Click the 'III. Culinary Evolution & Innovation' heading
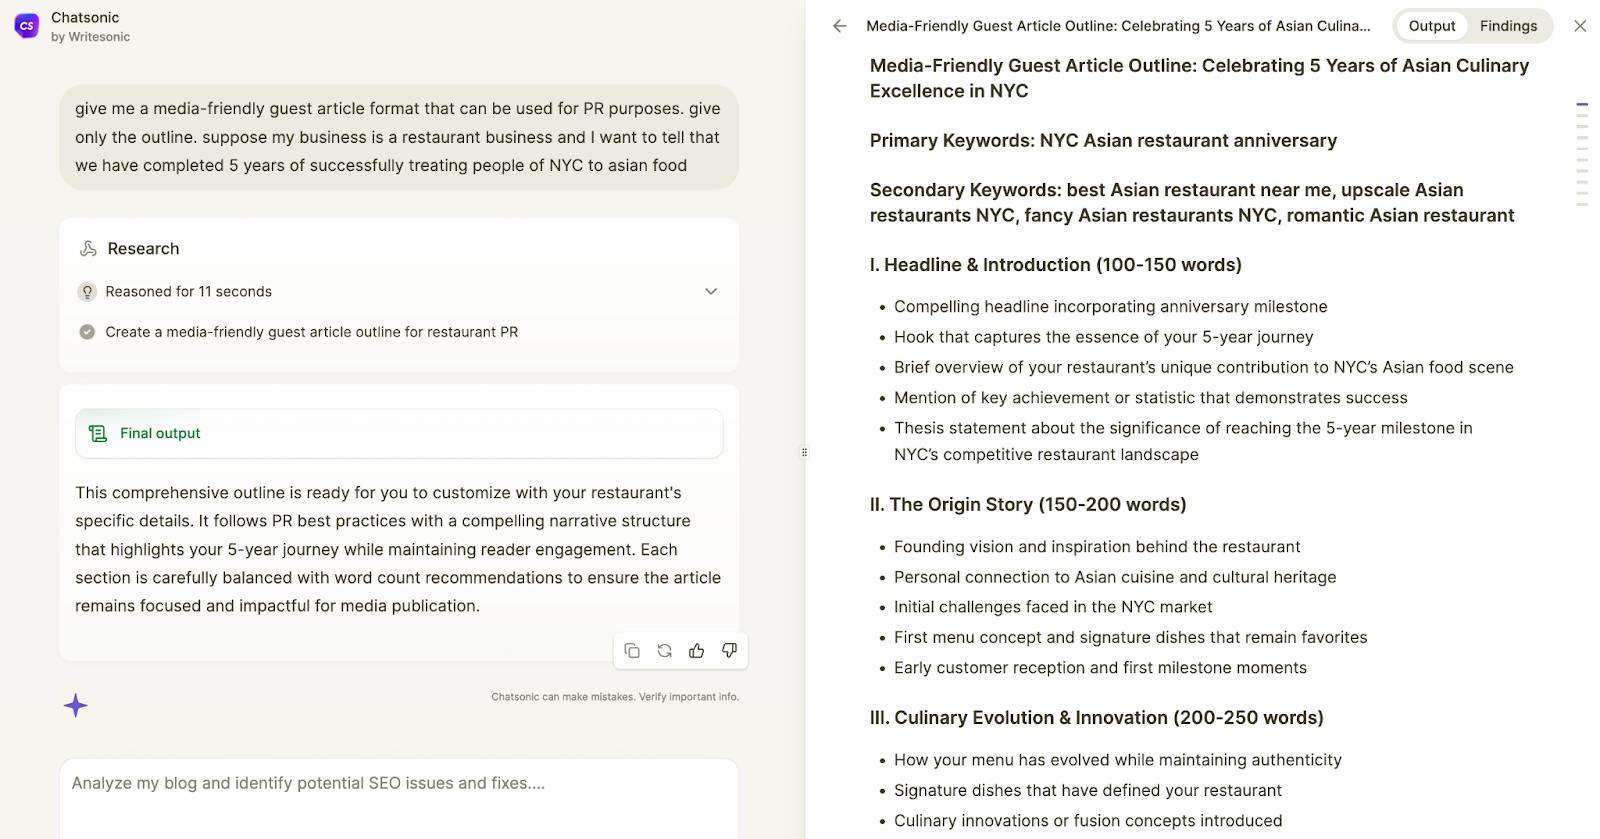 click(1096, 718)
